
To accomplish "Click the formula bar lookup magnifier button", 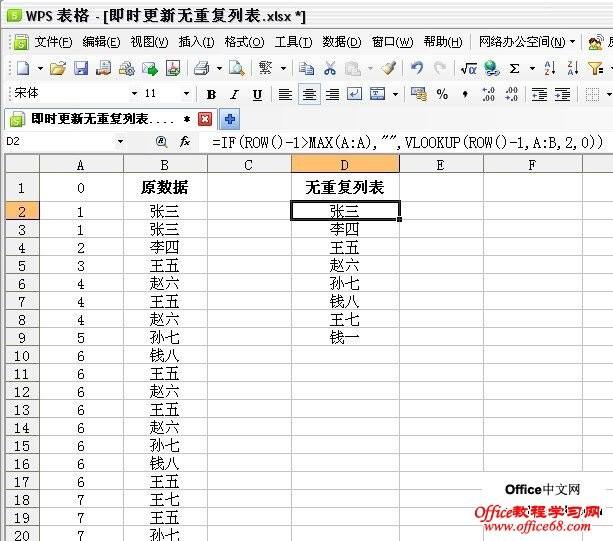I will [x=161, y=142].
